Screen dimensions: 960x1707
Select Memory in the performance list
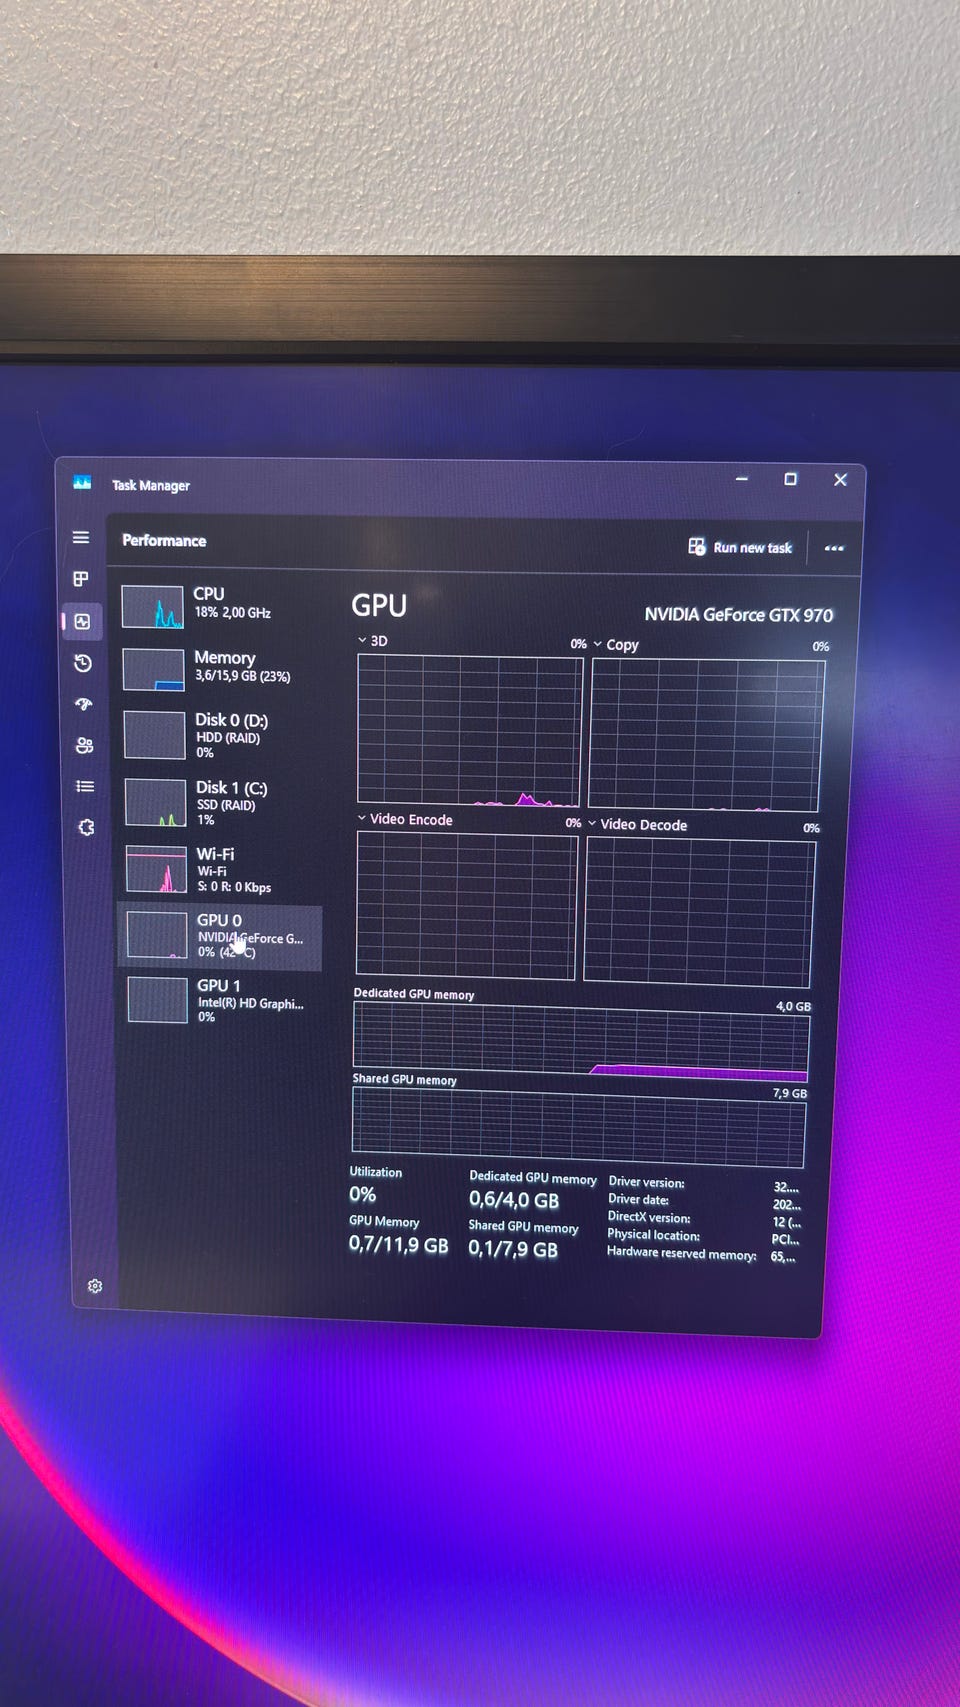pos(220,669)
